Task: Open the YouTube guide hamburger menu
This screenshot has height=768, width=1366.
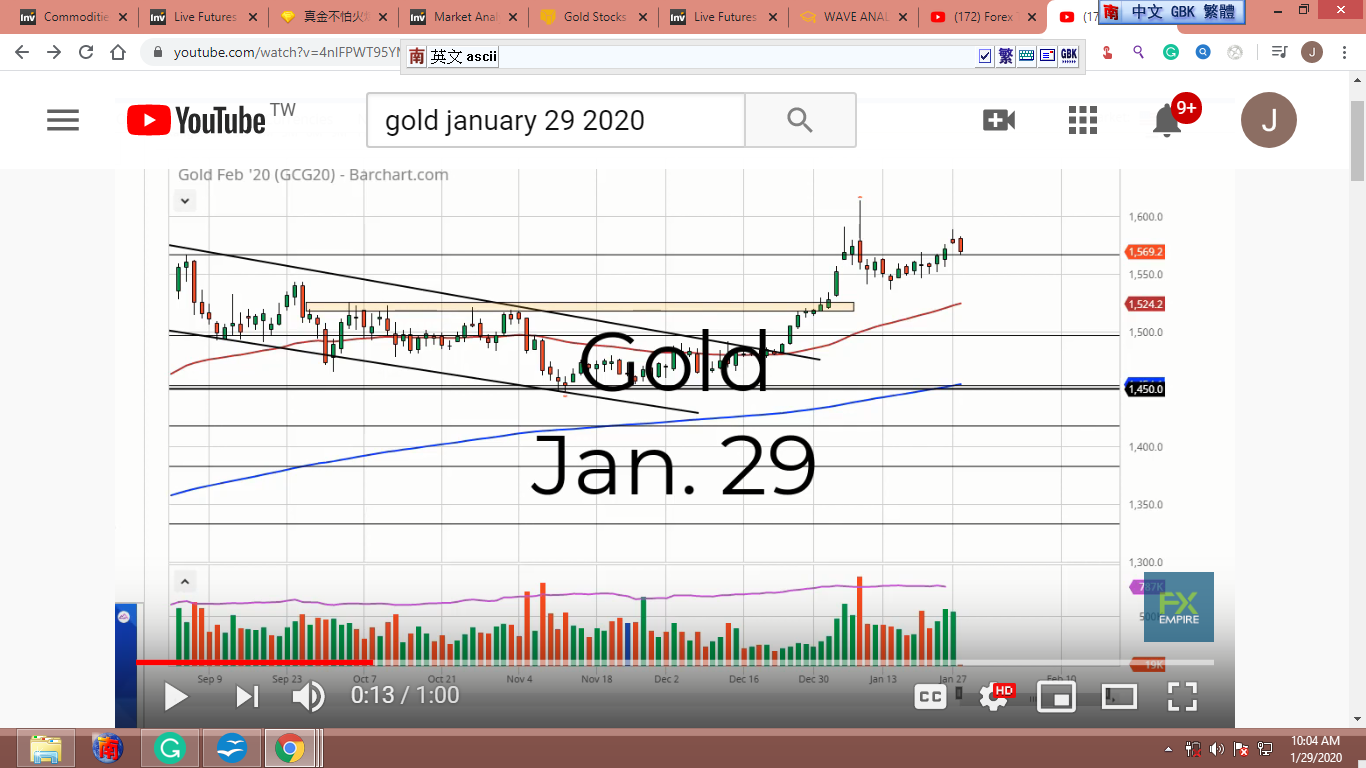Action: (x=62, y=121)
